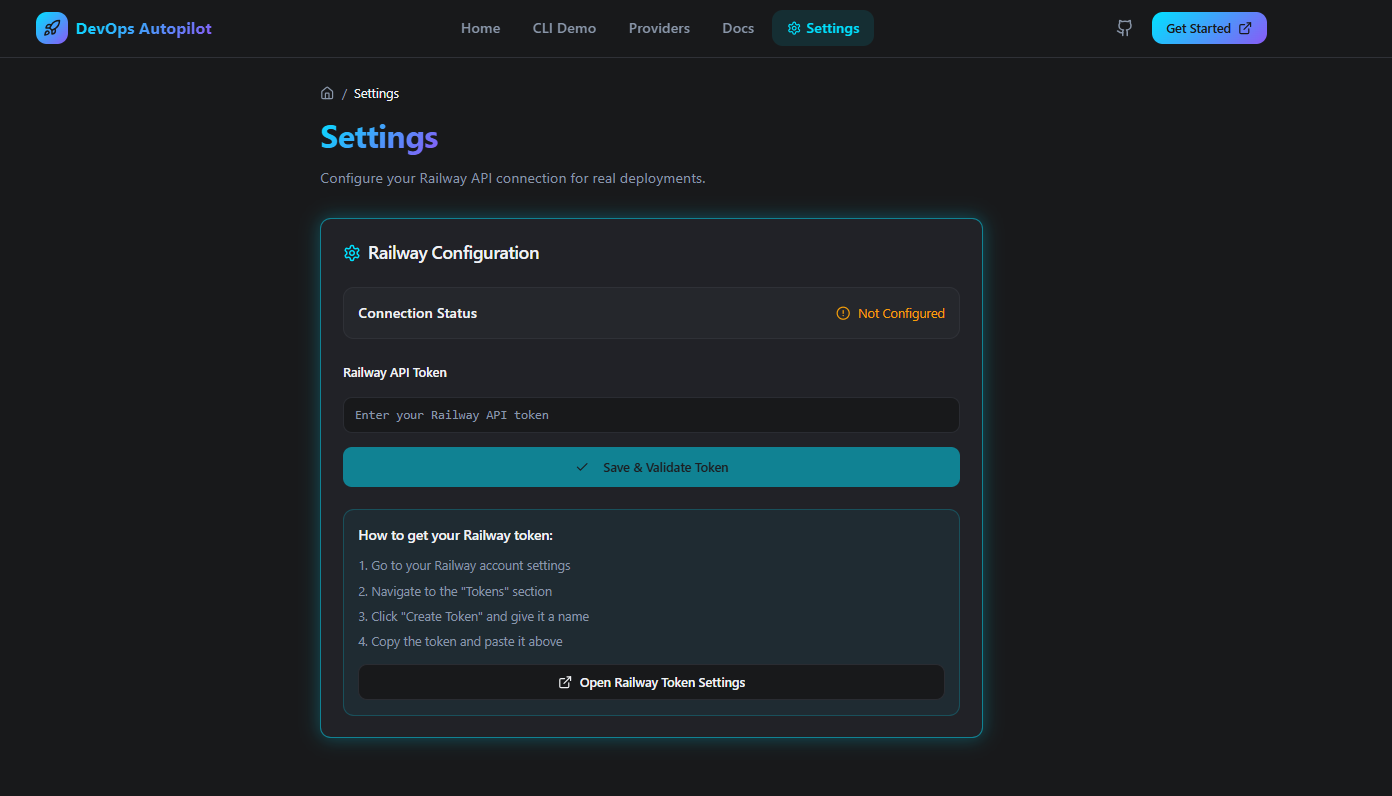Open Railway Token Settings button
This screenshot has height=796, width=1392.
point(651,682)
